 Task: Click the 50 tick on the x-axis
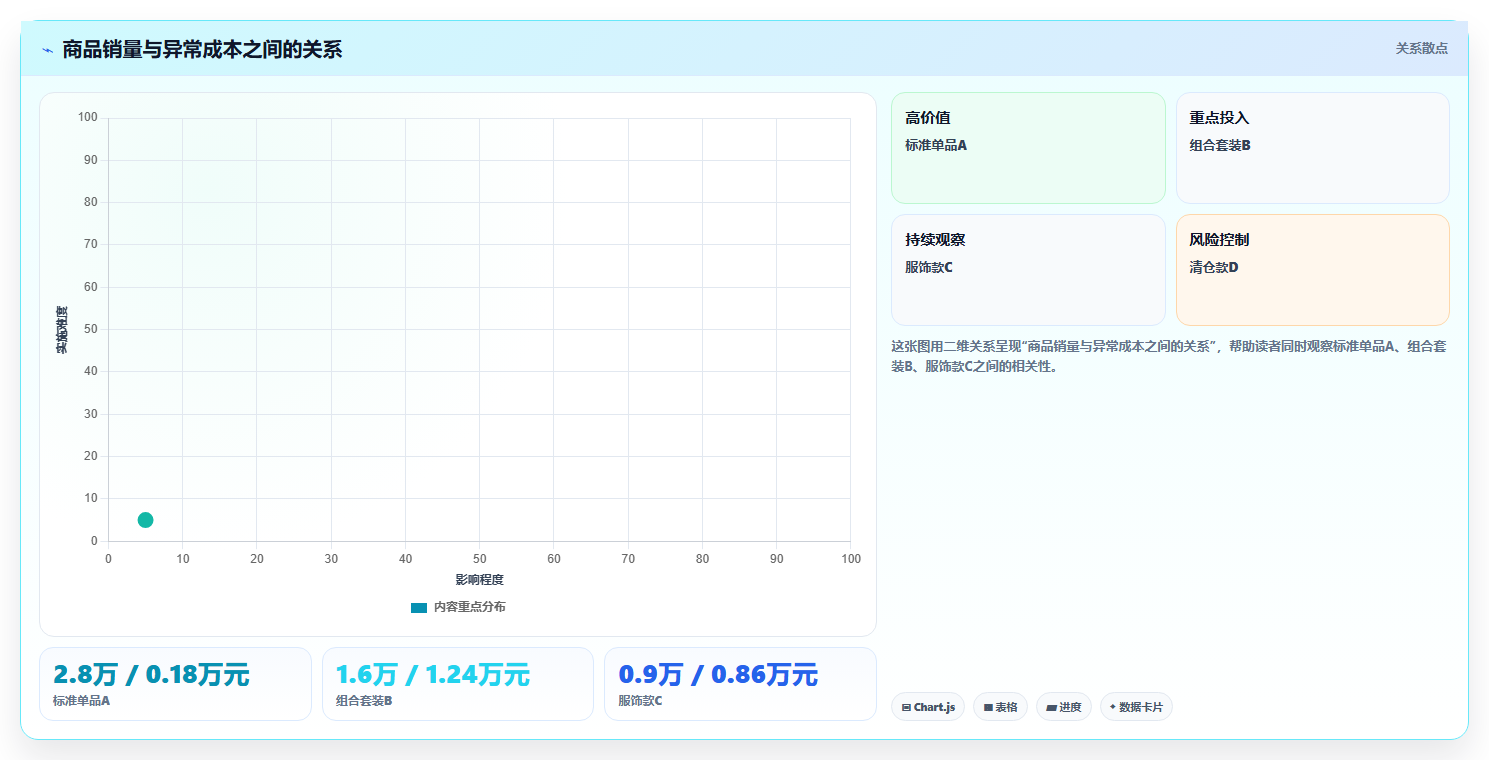tap(480, 559)
